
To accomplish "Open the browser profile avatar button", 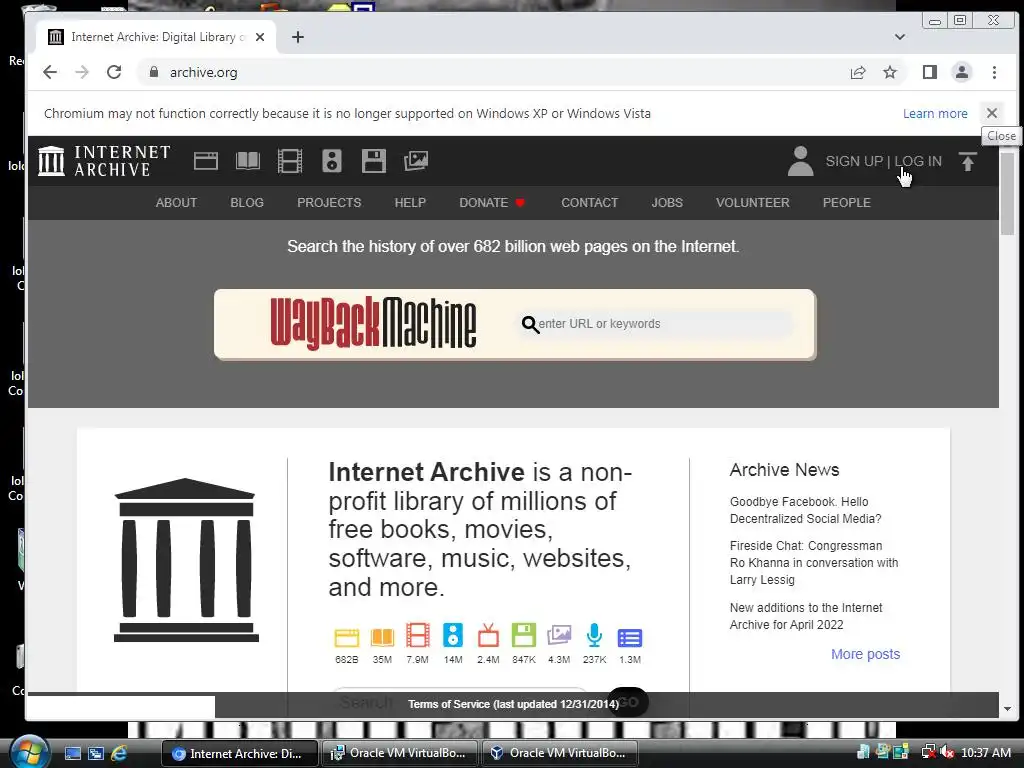I will 961,72.
